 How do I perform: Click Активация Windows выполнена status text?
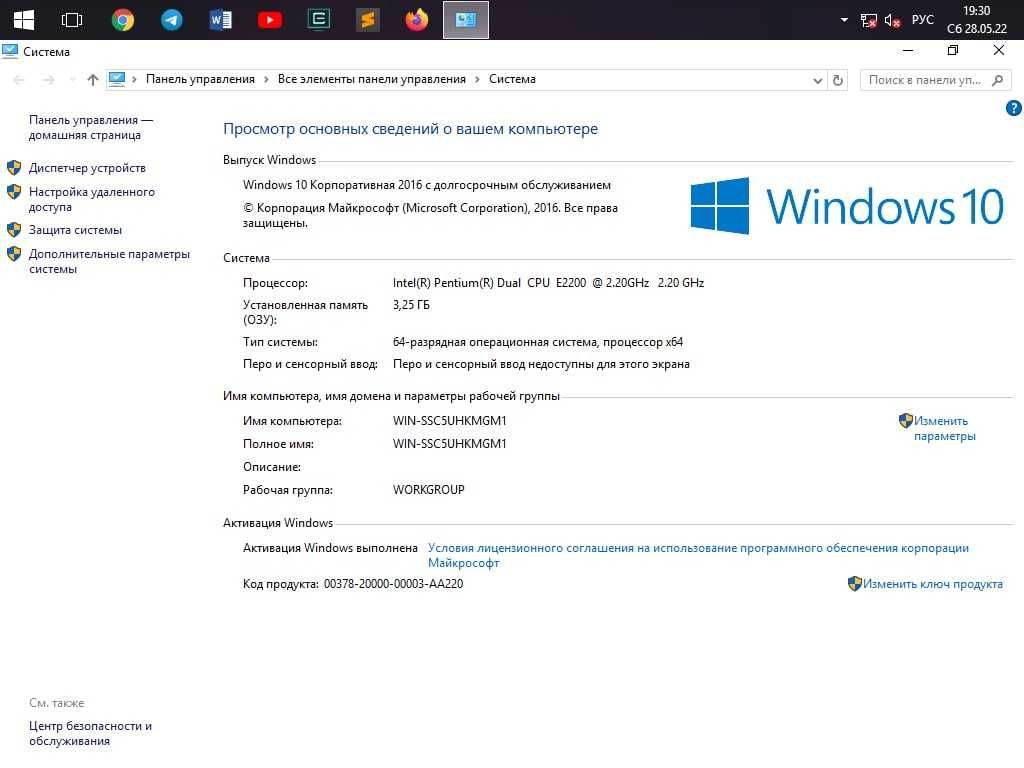(330, 548)
